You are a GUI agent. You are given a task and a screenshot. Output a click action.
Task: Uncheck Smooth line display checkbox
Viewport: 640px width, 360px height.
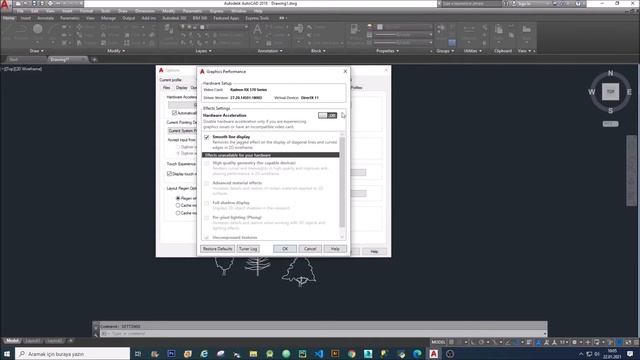coord(207,137)
